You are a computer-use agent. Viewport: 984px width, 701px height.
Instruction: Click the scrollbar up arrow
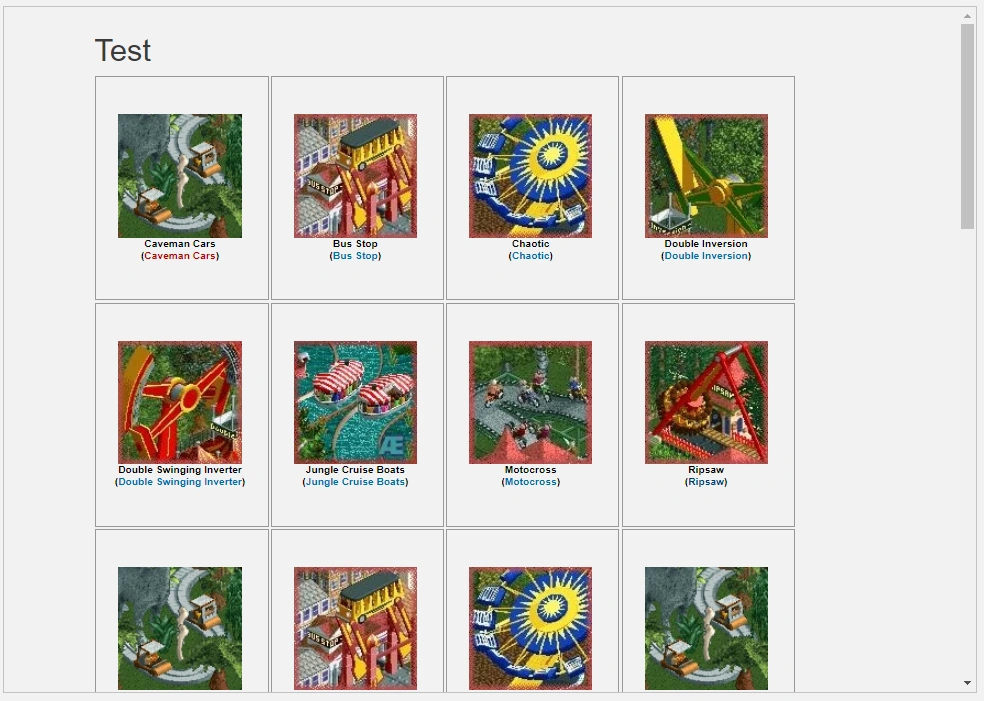point(967,16)
